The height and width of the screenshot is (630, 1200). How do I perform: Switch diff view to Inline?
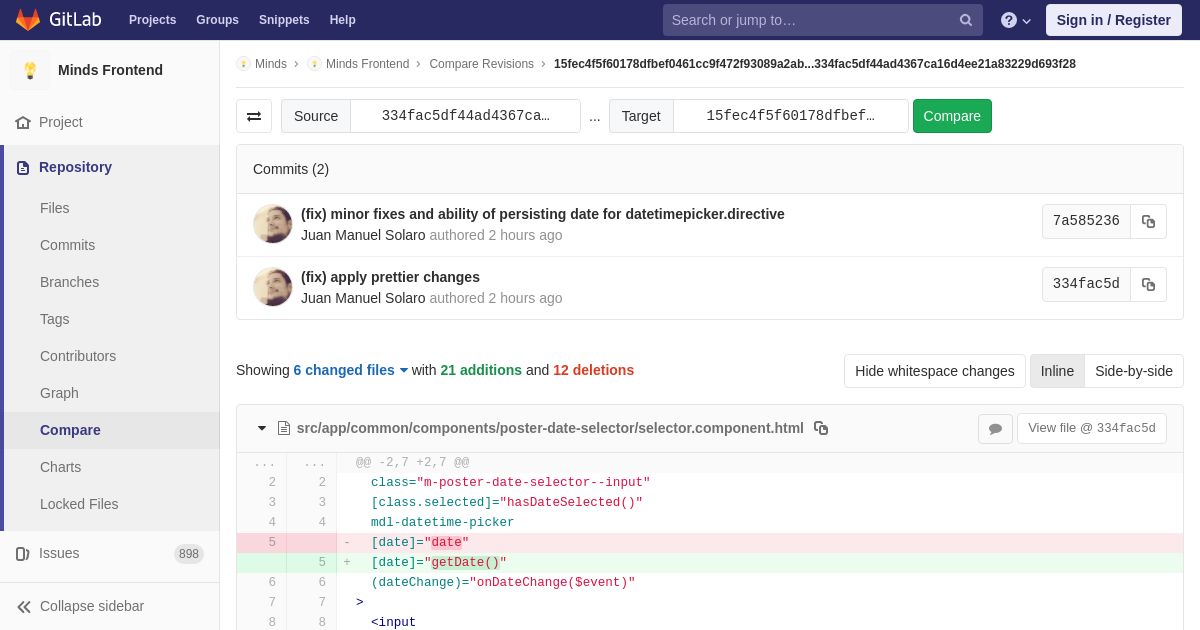(1057, 371)
